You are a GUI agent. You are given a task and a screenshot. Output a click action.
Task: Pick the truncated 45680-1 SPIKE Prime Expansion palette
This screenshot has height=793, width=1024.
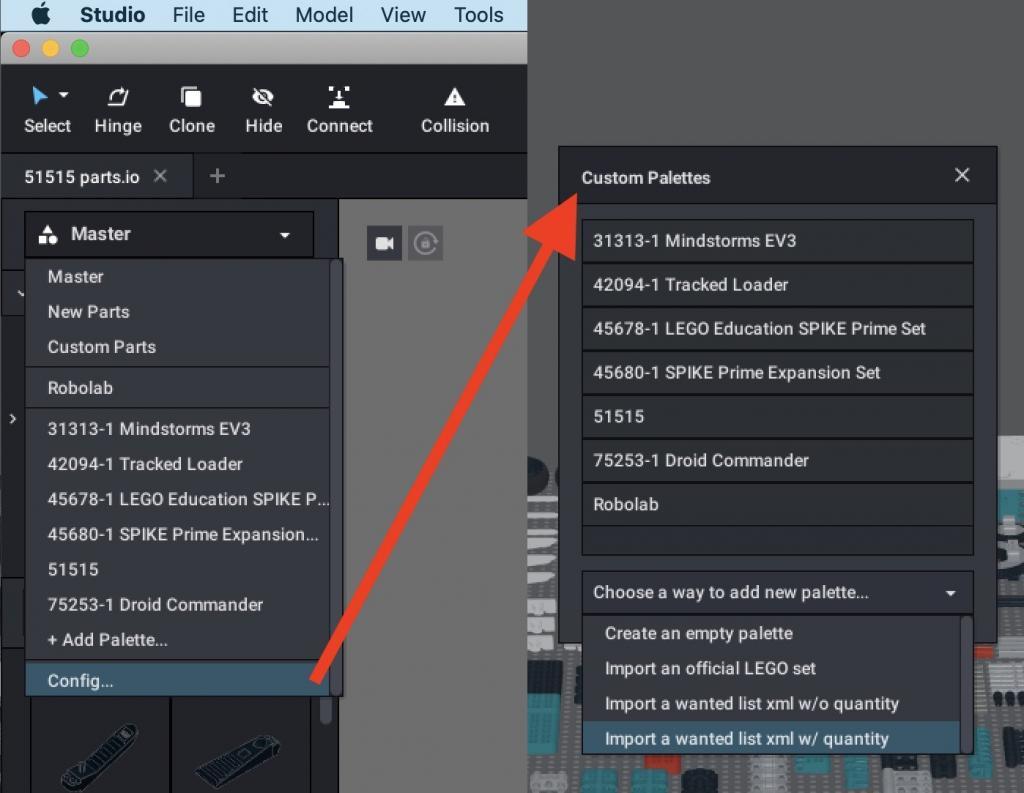(177, 534)
